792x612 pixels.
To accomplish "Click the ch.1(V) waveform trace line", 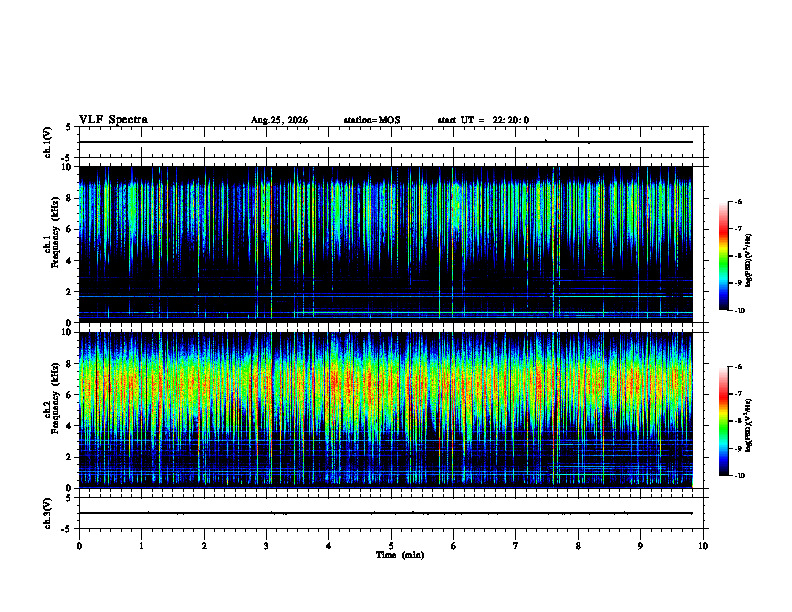I will click(385, 142).
